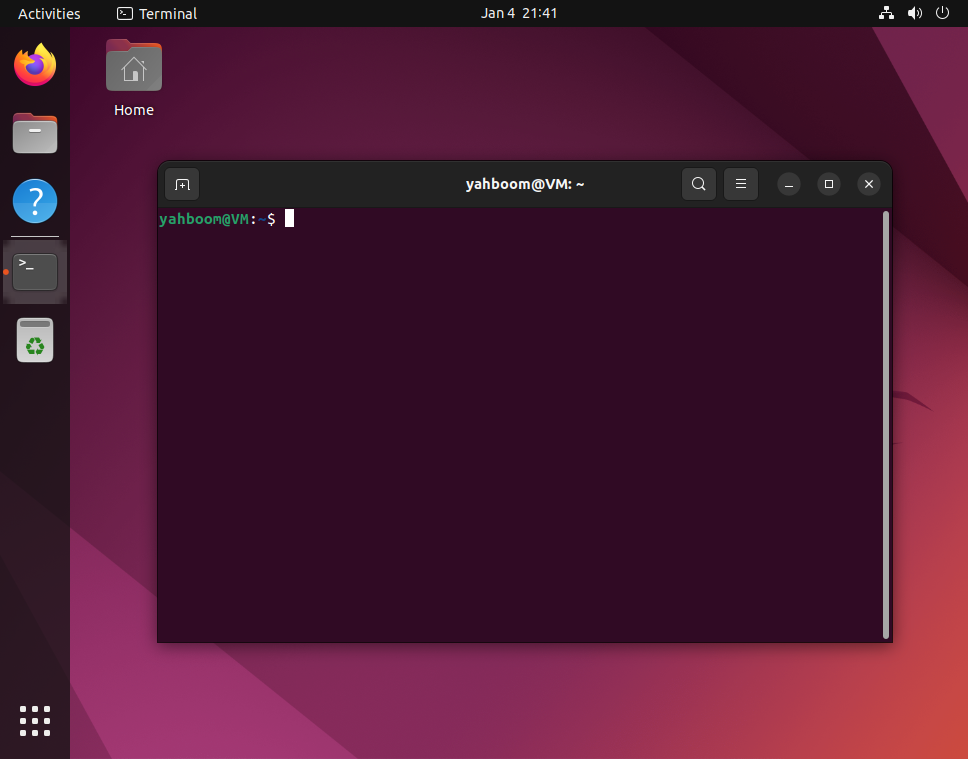The height and width of the screenshot is (759, 968).
Task: Open the hamburger menu in Terminal
Action: 740,184
